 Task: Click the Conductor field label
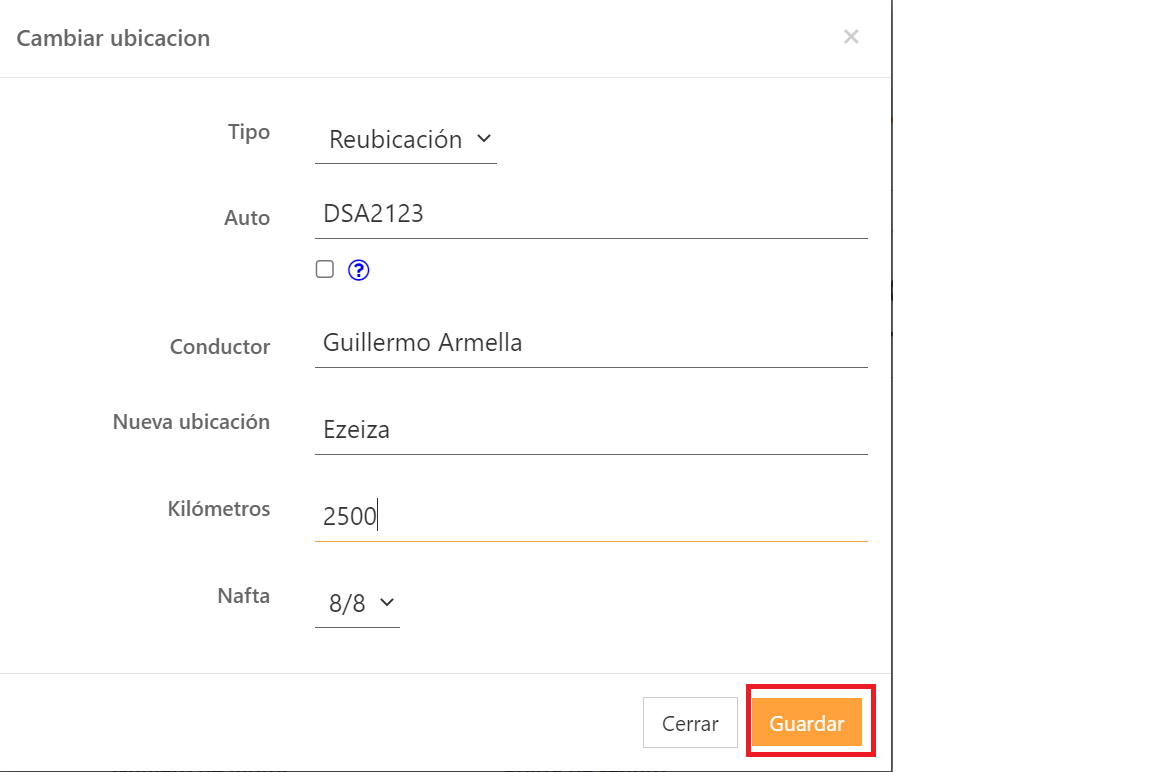point(220,347)
